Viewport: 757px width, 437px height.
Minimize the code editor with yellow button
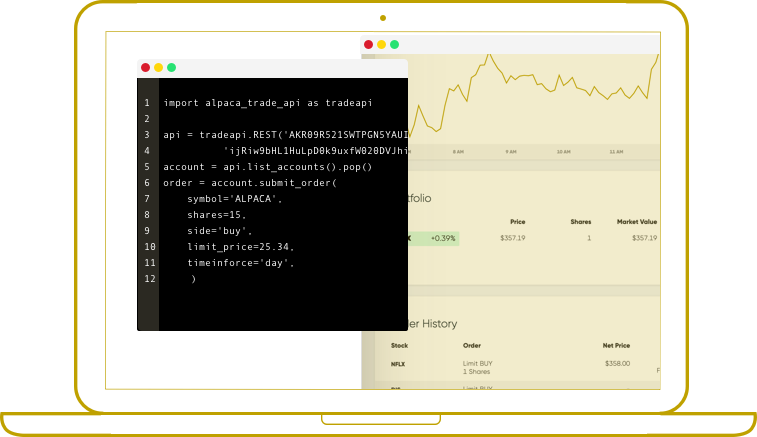(158, 68)
